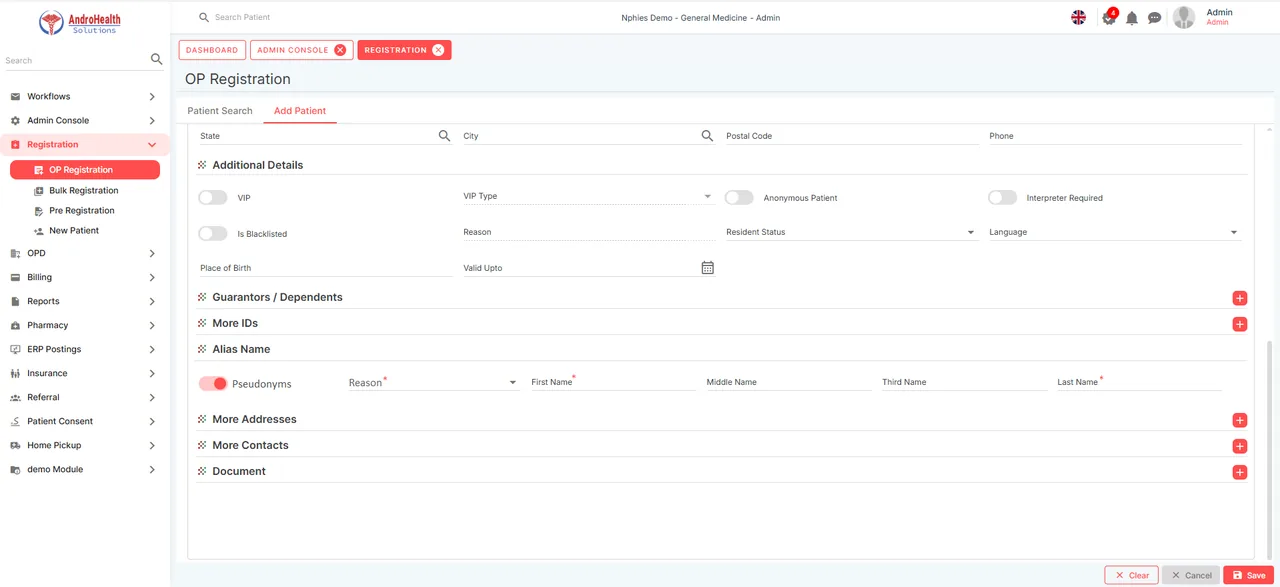1280x587 pixels.
Task: Click the language flag icon in header
Action: [1078, 17]
